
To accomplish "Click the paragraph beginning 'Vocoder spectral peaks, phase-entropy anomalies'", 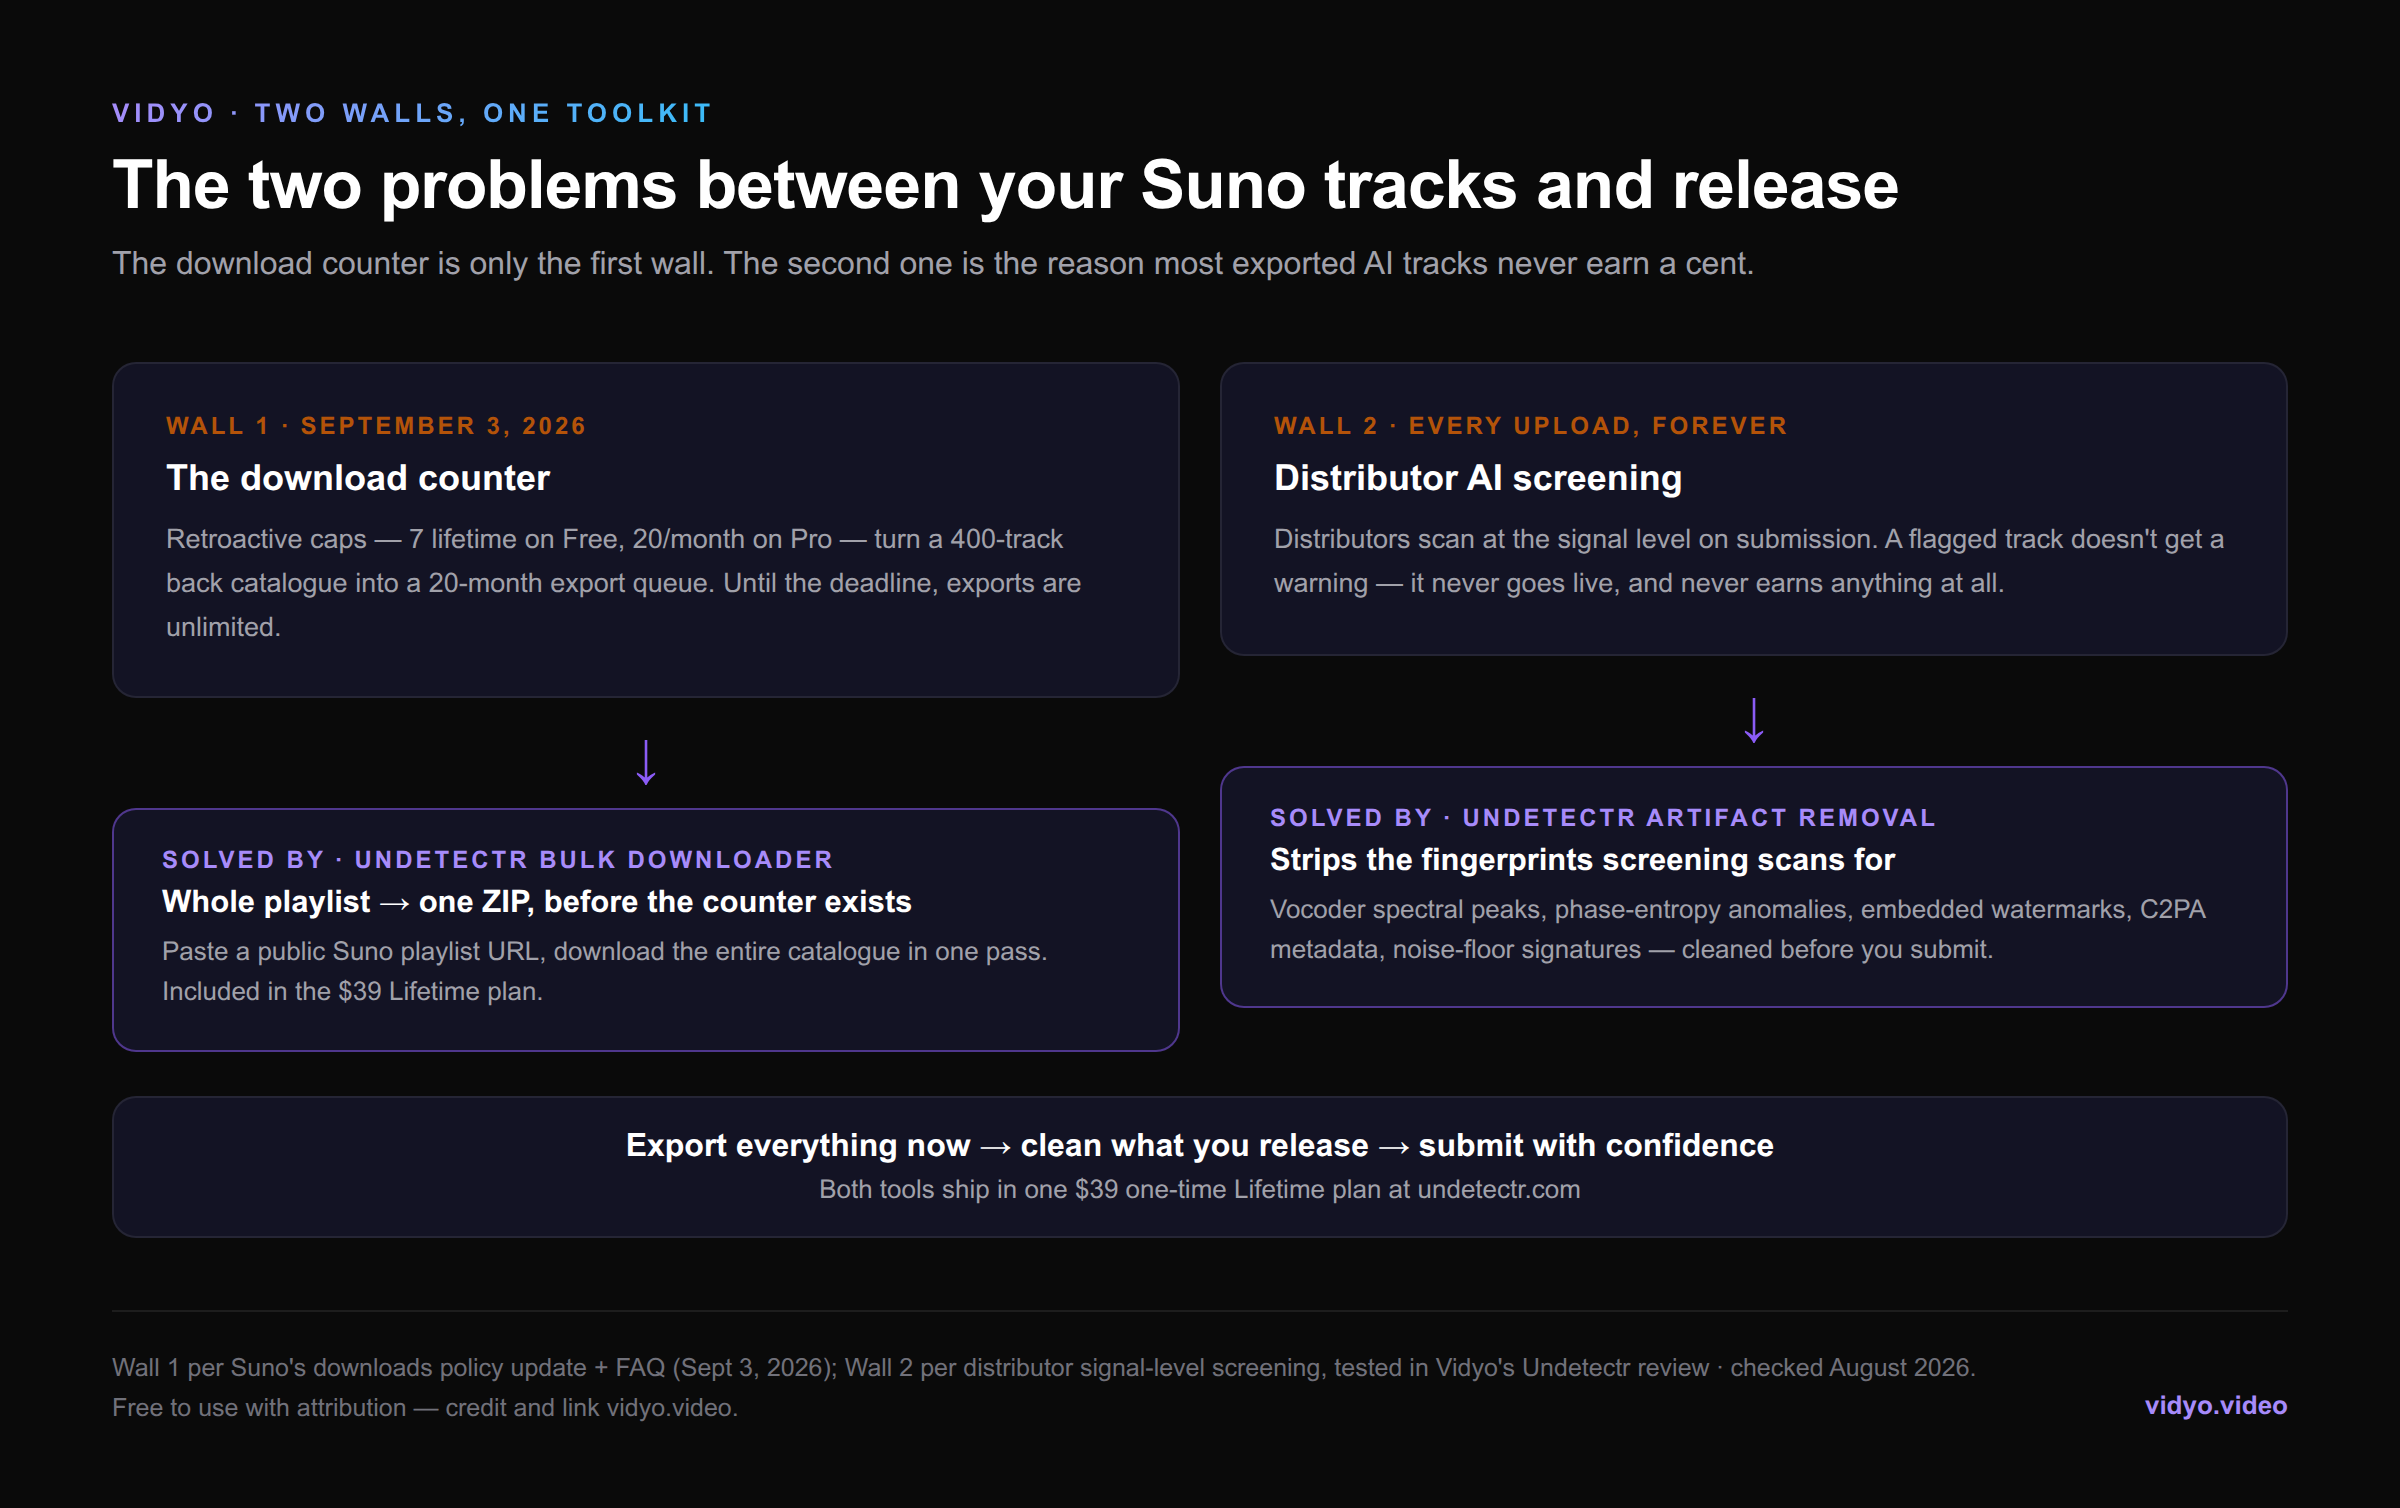I will [x=1737, y=929].
